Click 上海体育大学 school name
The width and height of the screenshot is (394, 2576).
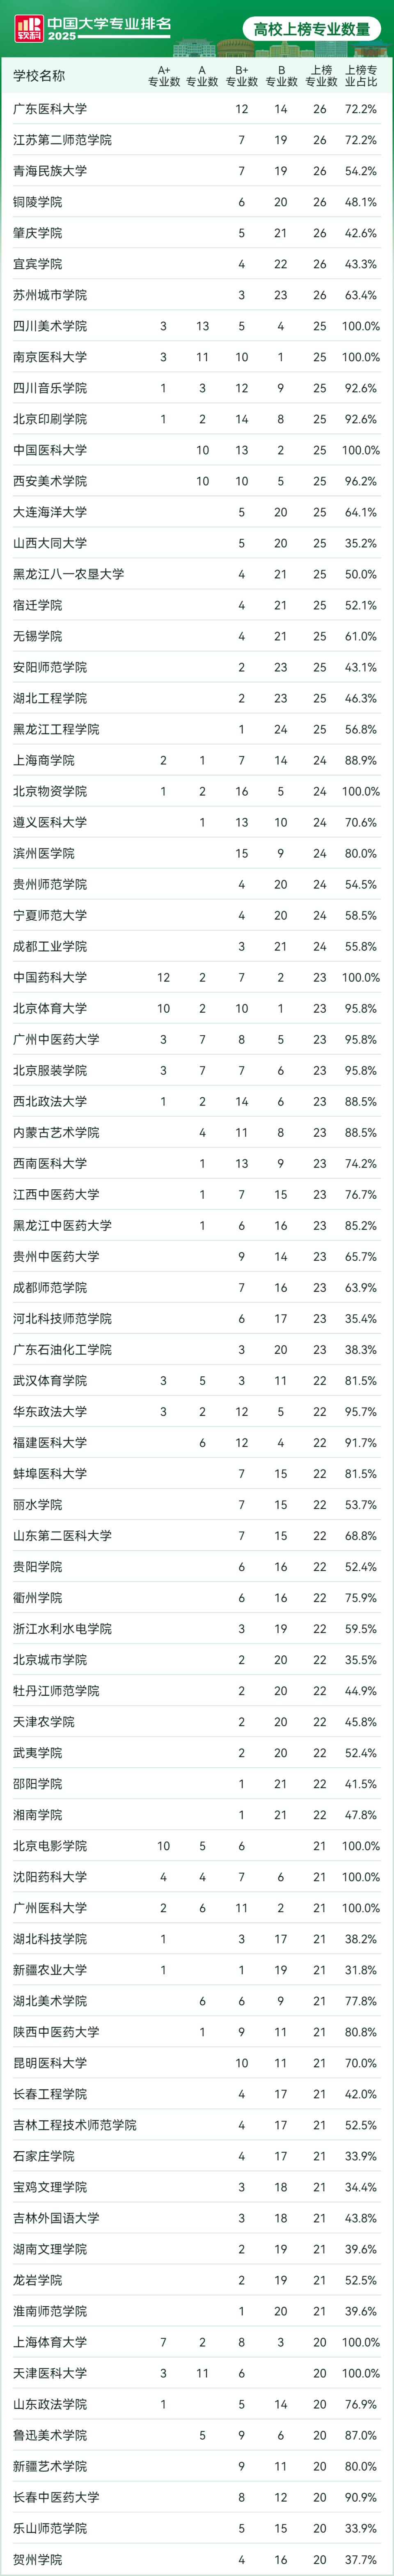(50, 2342)
